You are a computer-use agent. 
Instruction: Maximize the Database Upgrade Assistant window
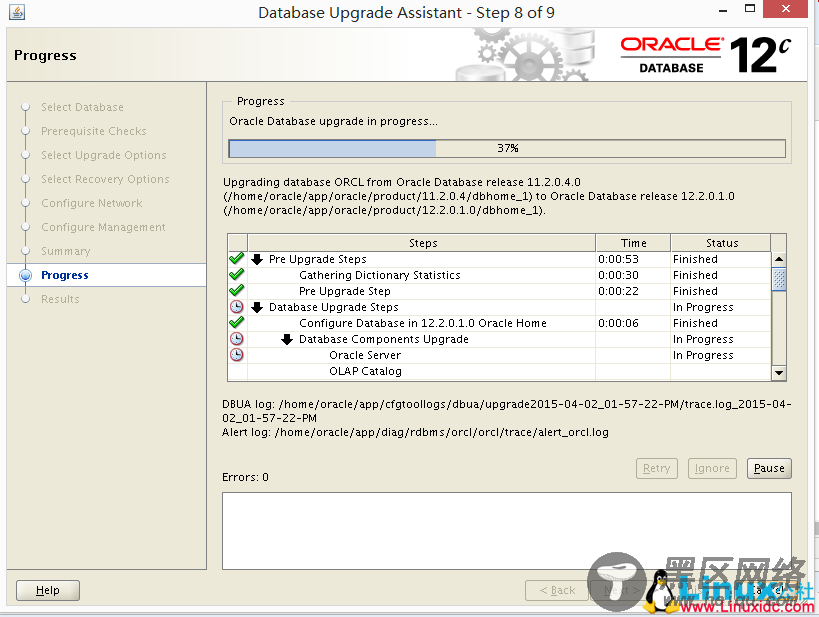coord(750,9)
